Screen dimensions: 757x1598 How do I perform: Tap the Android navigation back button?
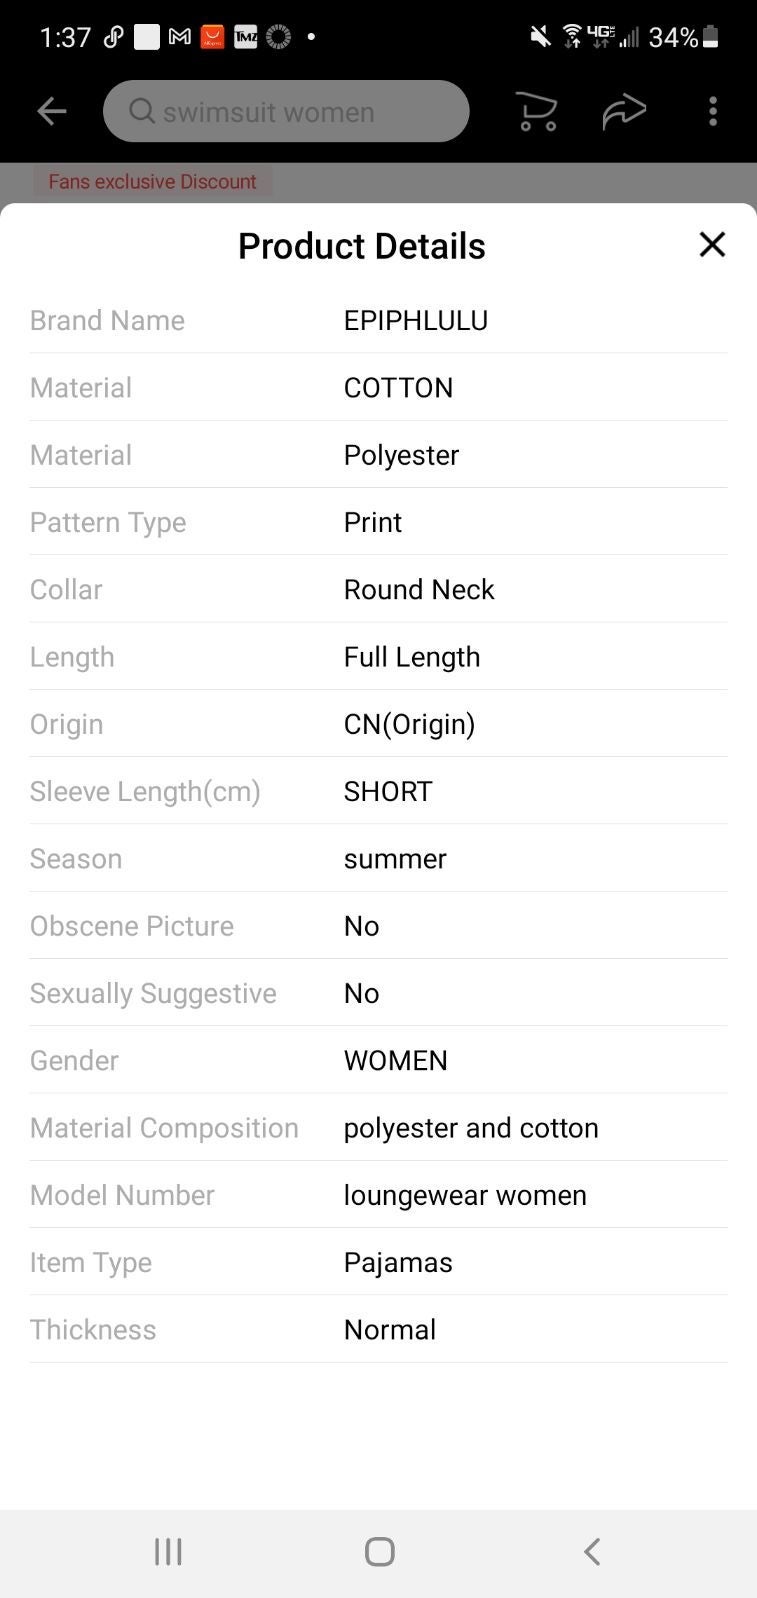click(592, 1551)
